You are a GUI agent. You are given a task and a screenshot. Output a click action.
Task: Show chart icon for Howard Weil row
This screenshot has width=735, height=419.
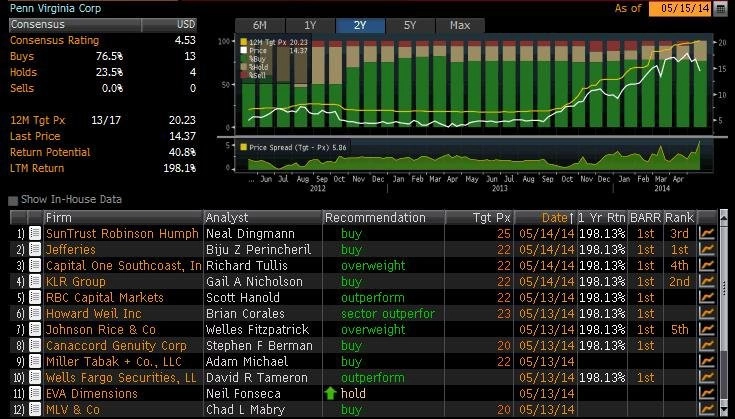tap(707, 313)
